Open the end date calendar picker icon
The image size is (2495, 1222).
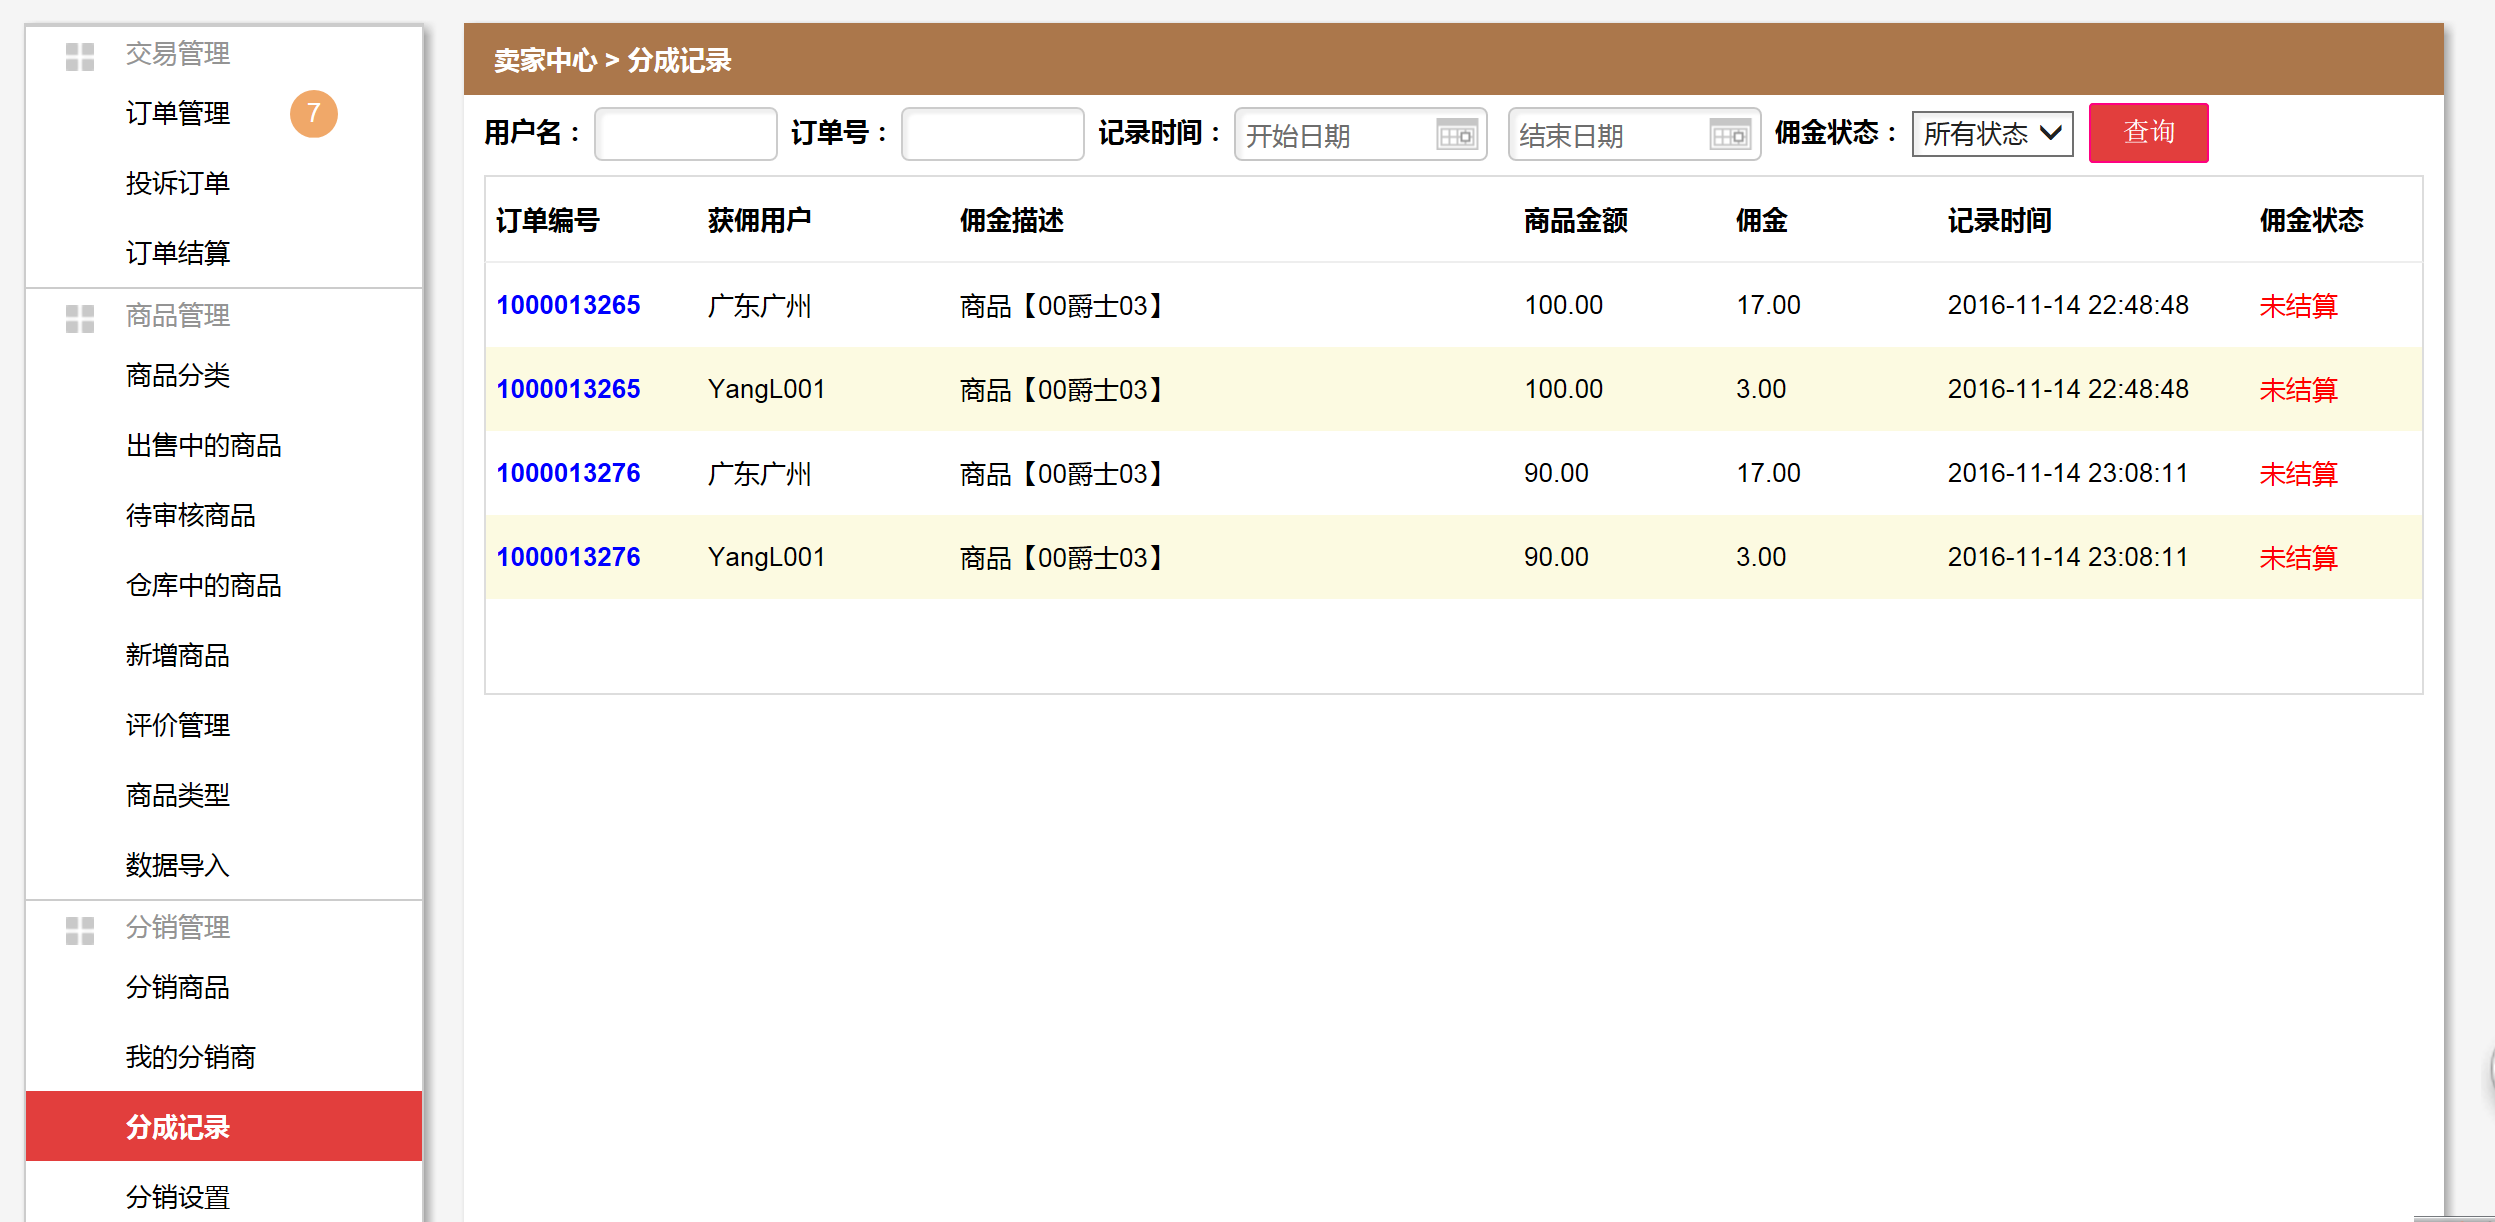click(x=1729, y=134)
